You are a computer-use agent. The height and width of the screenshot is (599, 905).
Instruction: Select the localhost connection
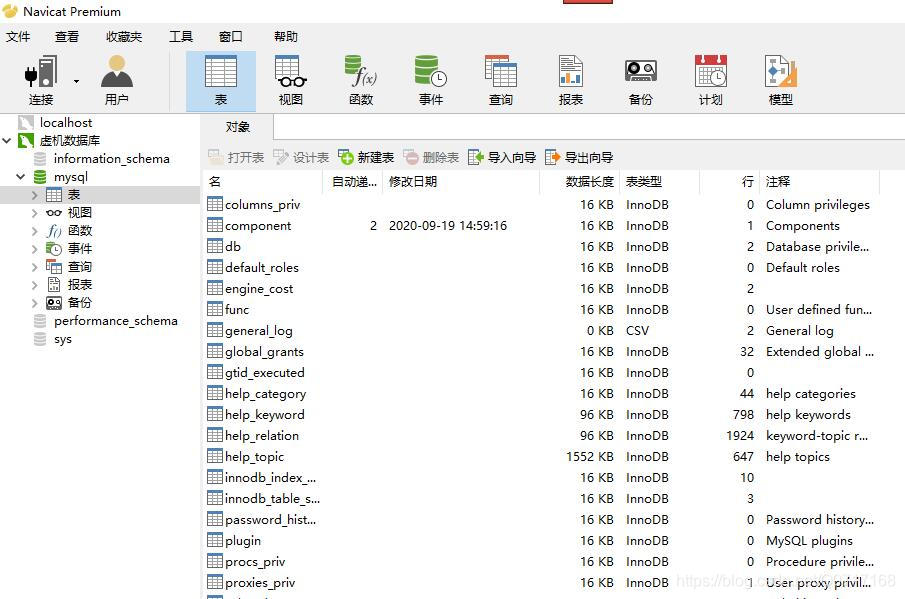(66, 122)
